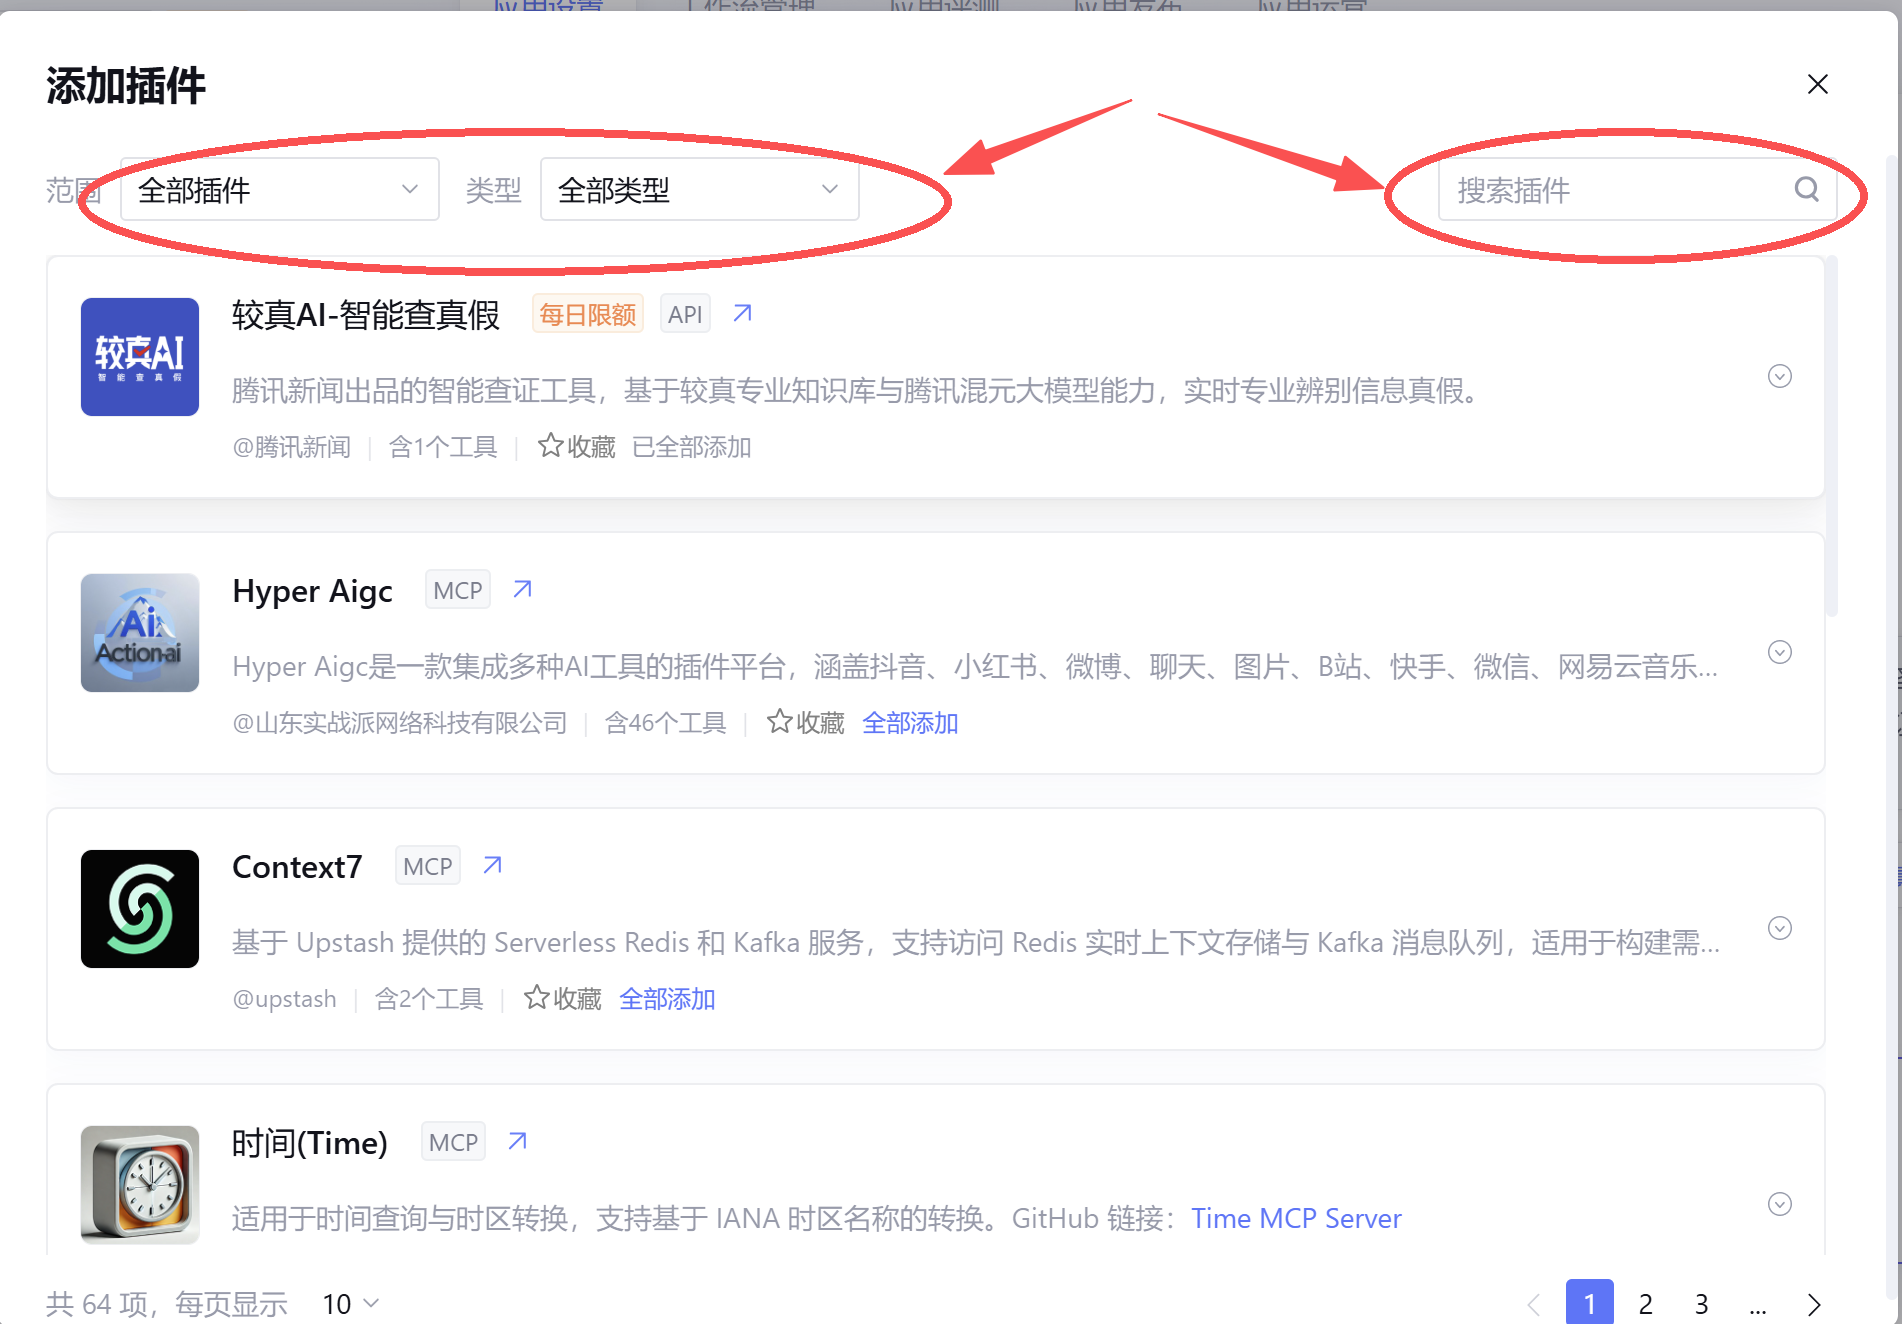Click the @腾讯新闻 author label
This screenshot has width=1902, height=1324.
pos(291,446)
